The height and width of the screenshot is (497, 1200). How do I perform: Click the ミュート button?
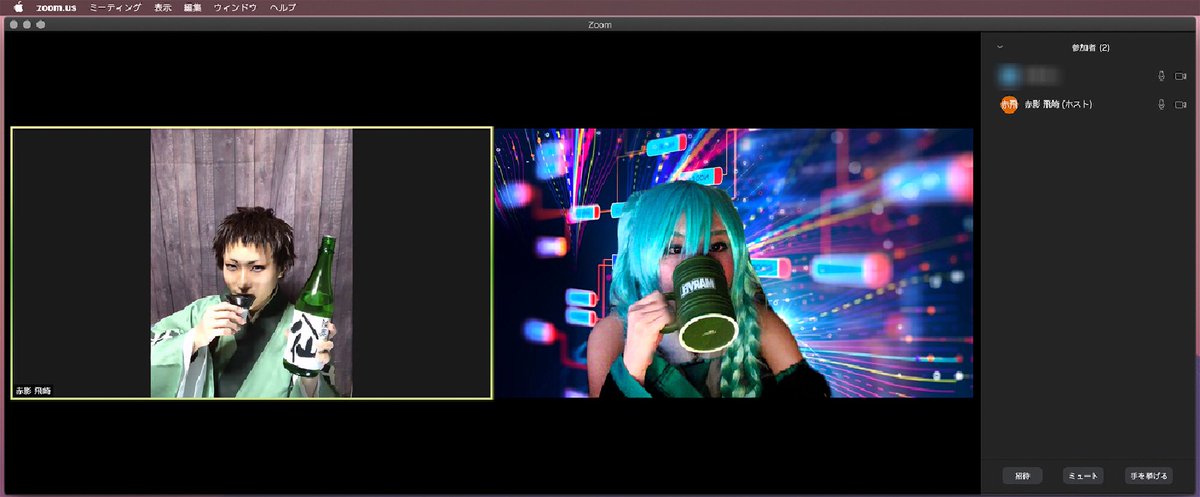pos(1081,476)
